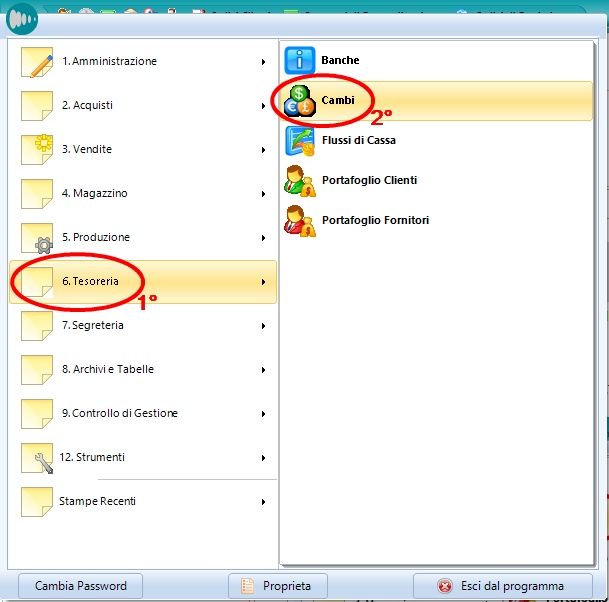Select 8. Archivi e Tabelle menu item
The image size is (609, 602).
[x=108, y=370]
